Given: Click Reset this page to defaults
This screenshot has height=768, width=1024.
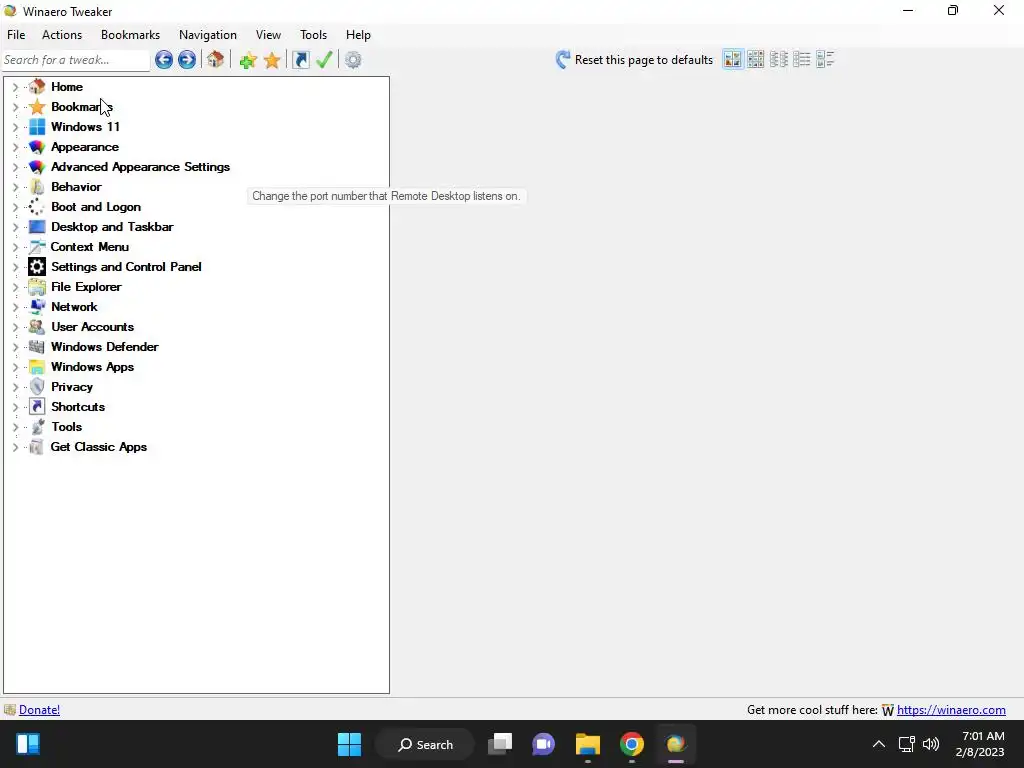Looking at the screenshot, I should click(634, 59).
